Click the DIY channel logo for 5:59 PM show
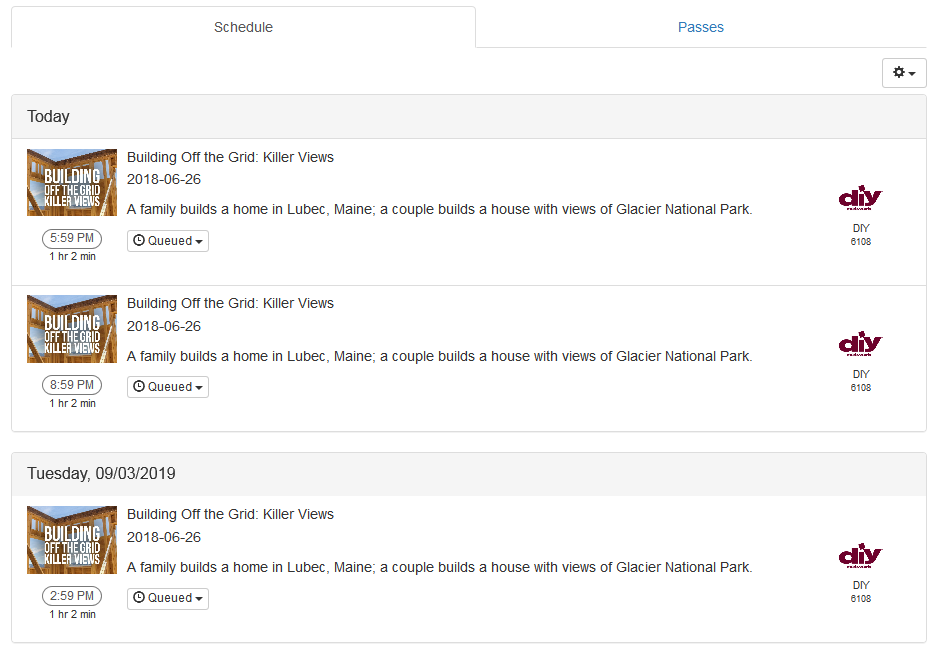The height and width of the screenshot is (661, 938). point(860,198)
